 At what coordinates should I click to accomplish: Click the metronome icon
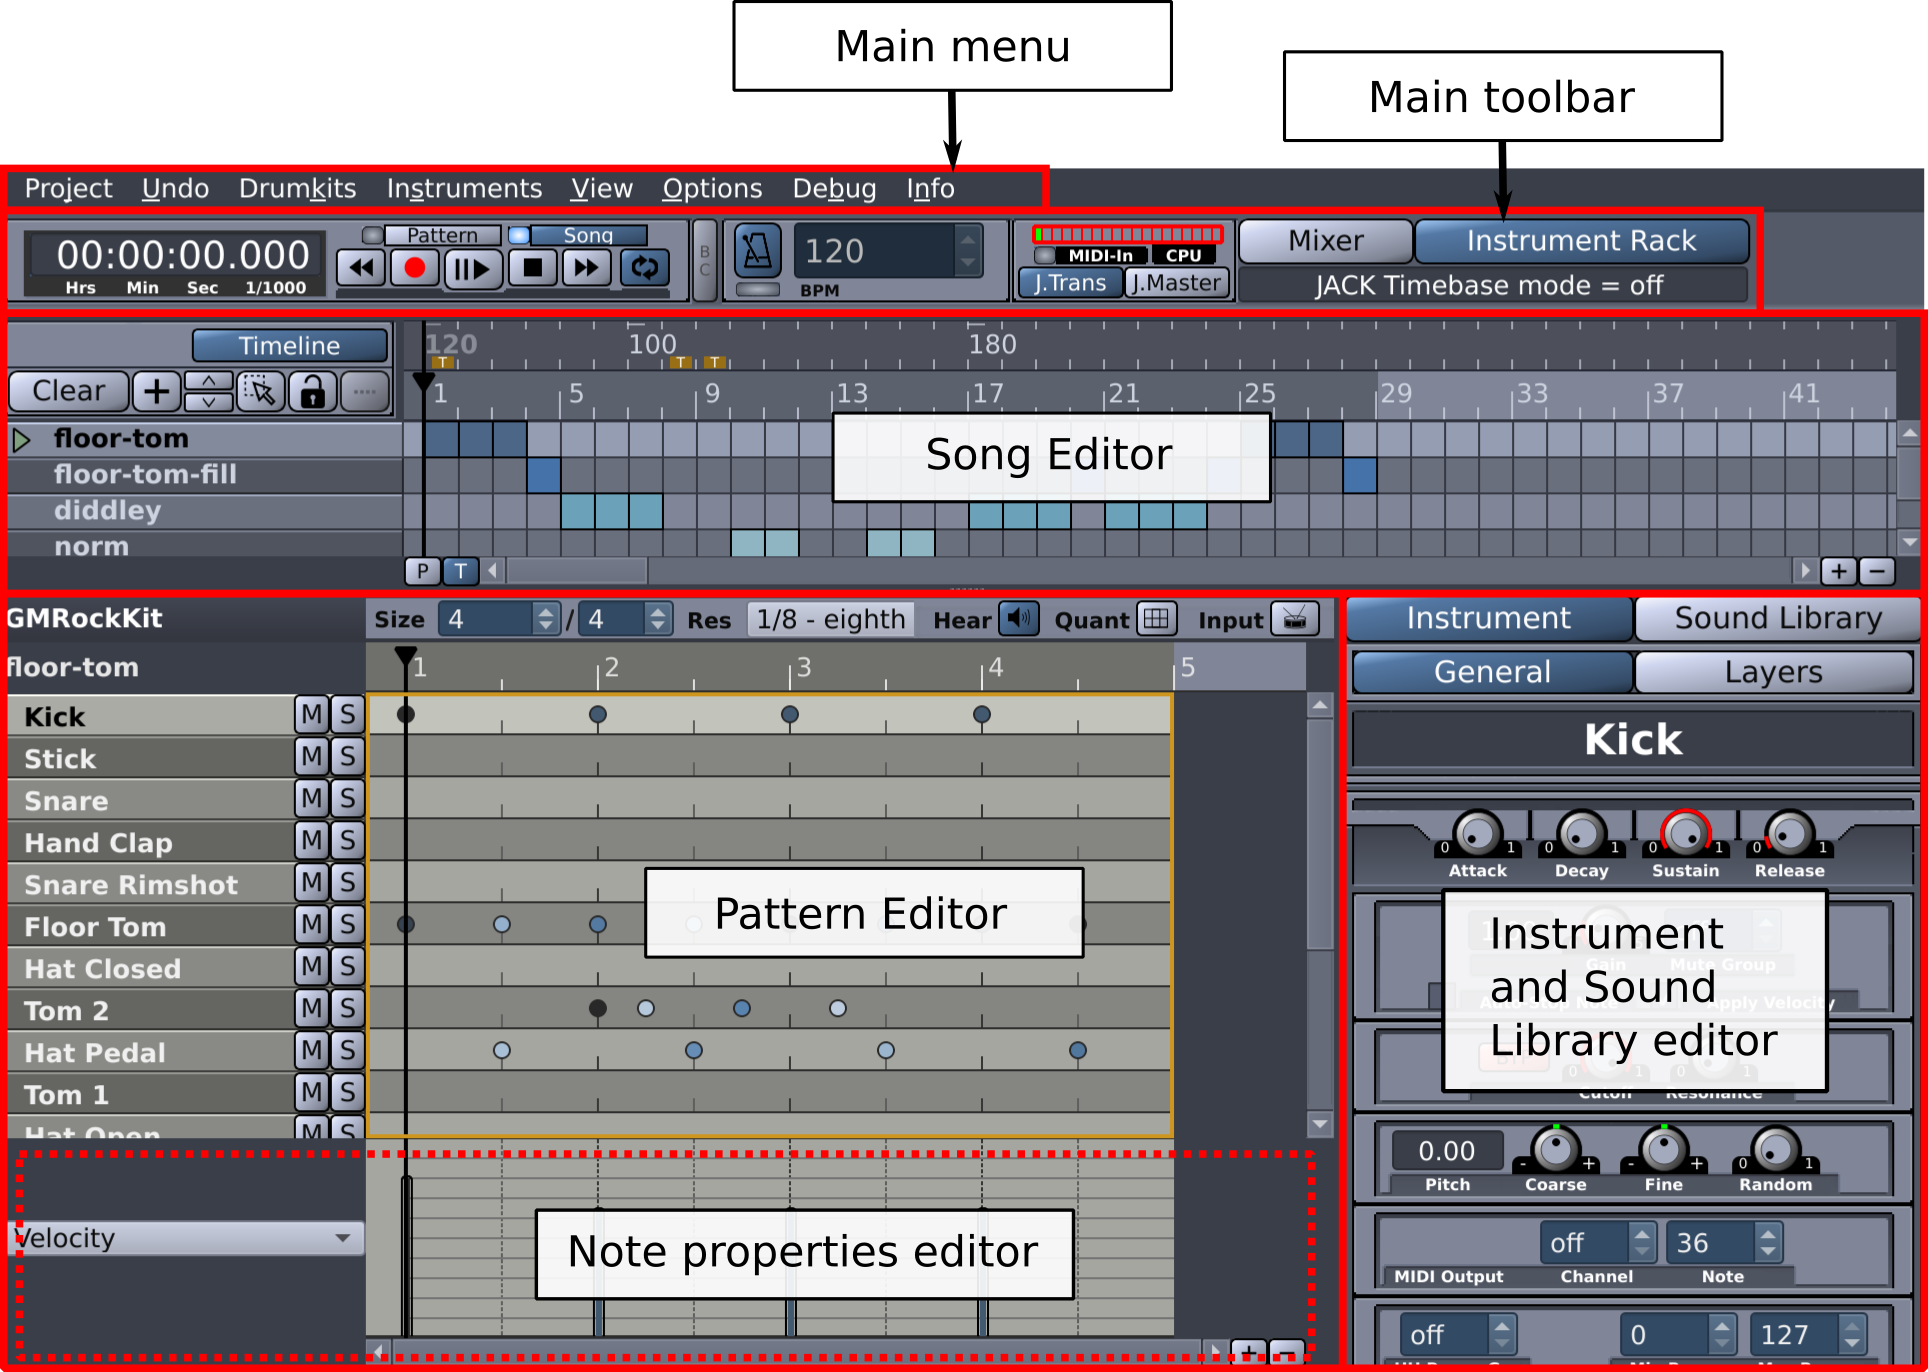pyautogui.click(x=757, y=252)
